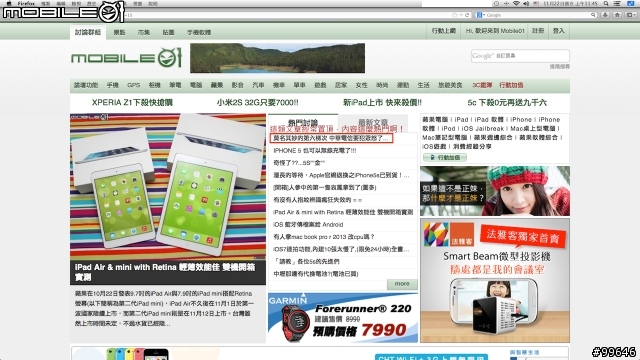Viewport: 640px width, 360px height.
Task: Open the 小米2S 32G只要7000 promo link
Action: tap(258, 102)
